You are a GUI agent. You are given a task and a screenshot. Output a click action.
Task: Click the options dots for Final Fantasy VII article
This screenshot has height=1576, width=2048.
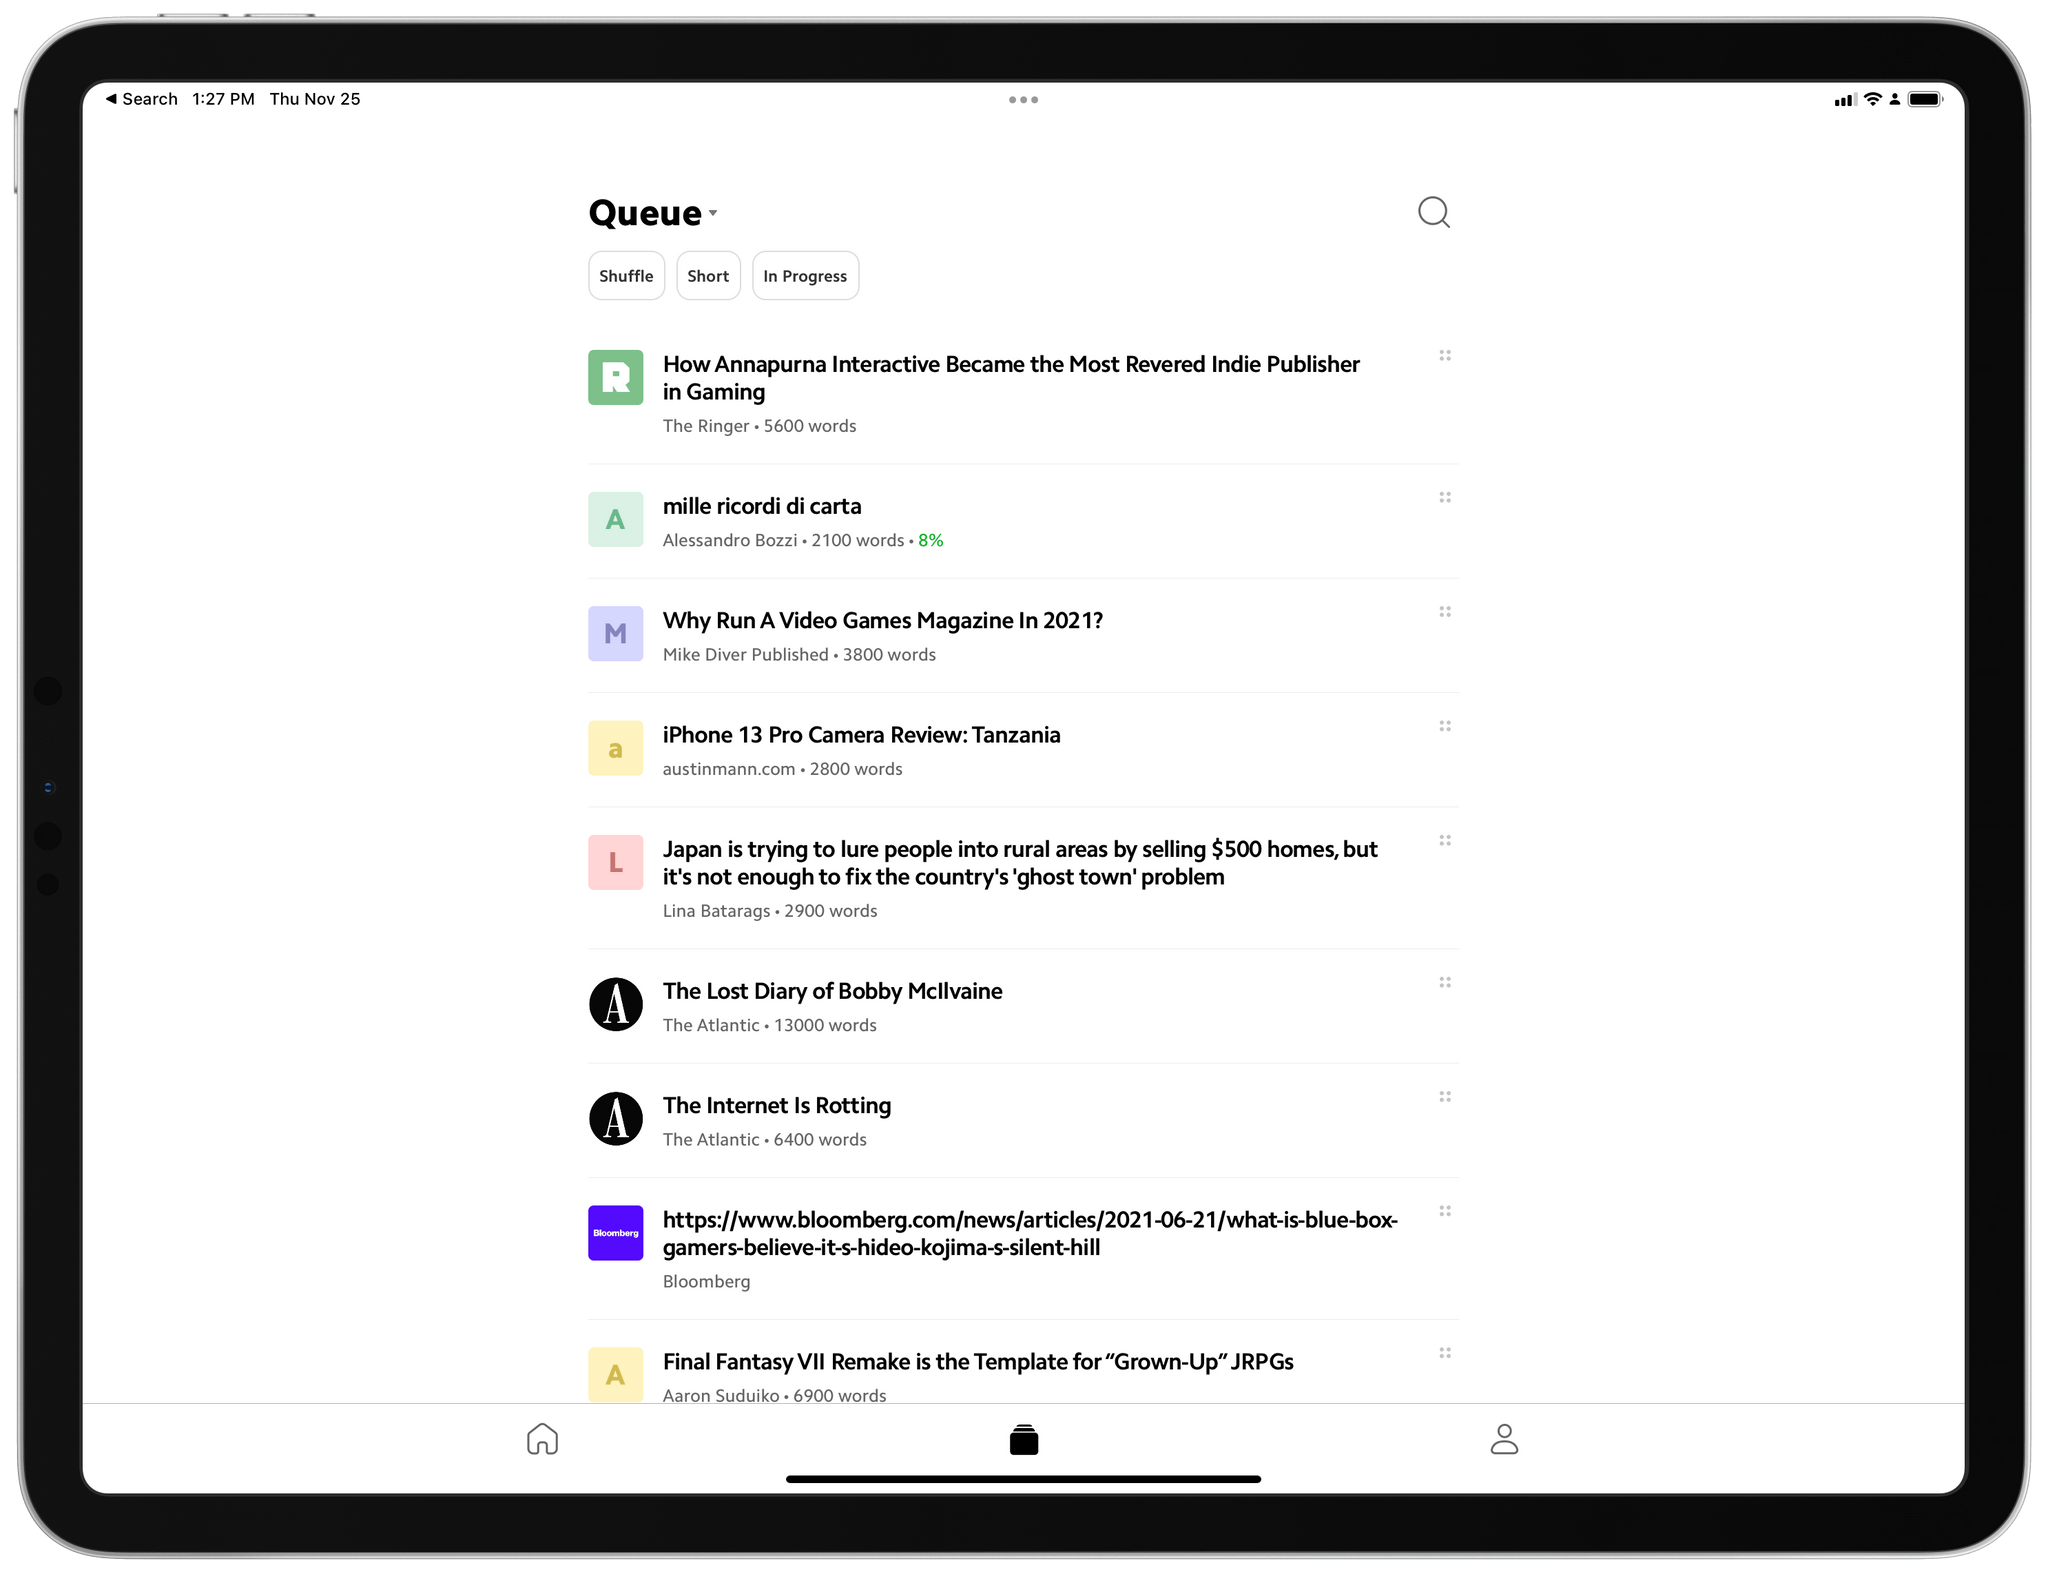(1444, 1353)
